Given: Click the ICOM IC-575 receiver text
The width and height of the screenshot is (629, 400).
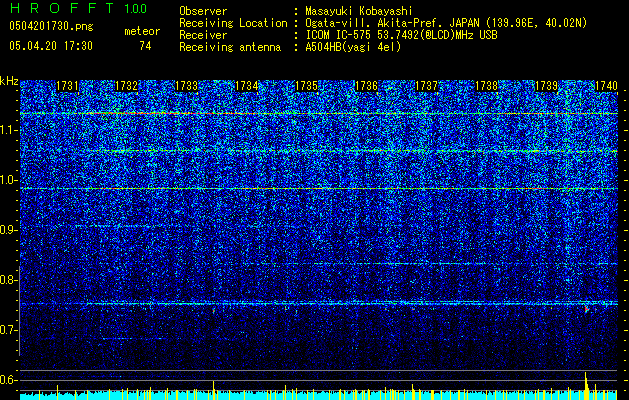Looking at the screenshot, I should pyautogui.click(x=401, y=35).
